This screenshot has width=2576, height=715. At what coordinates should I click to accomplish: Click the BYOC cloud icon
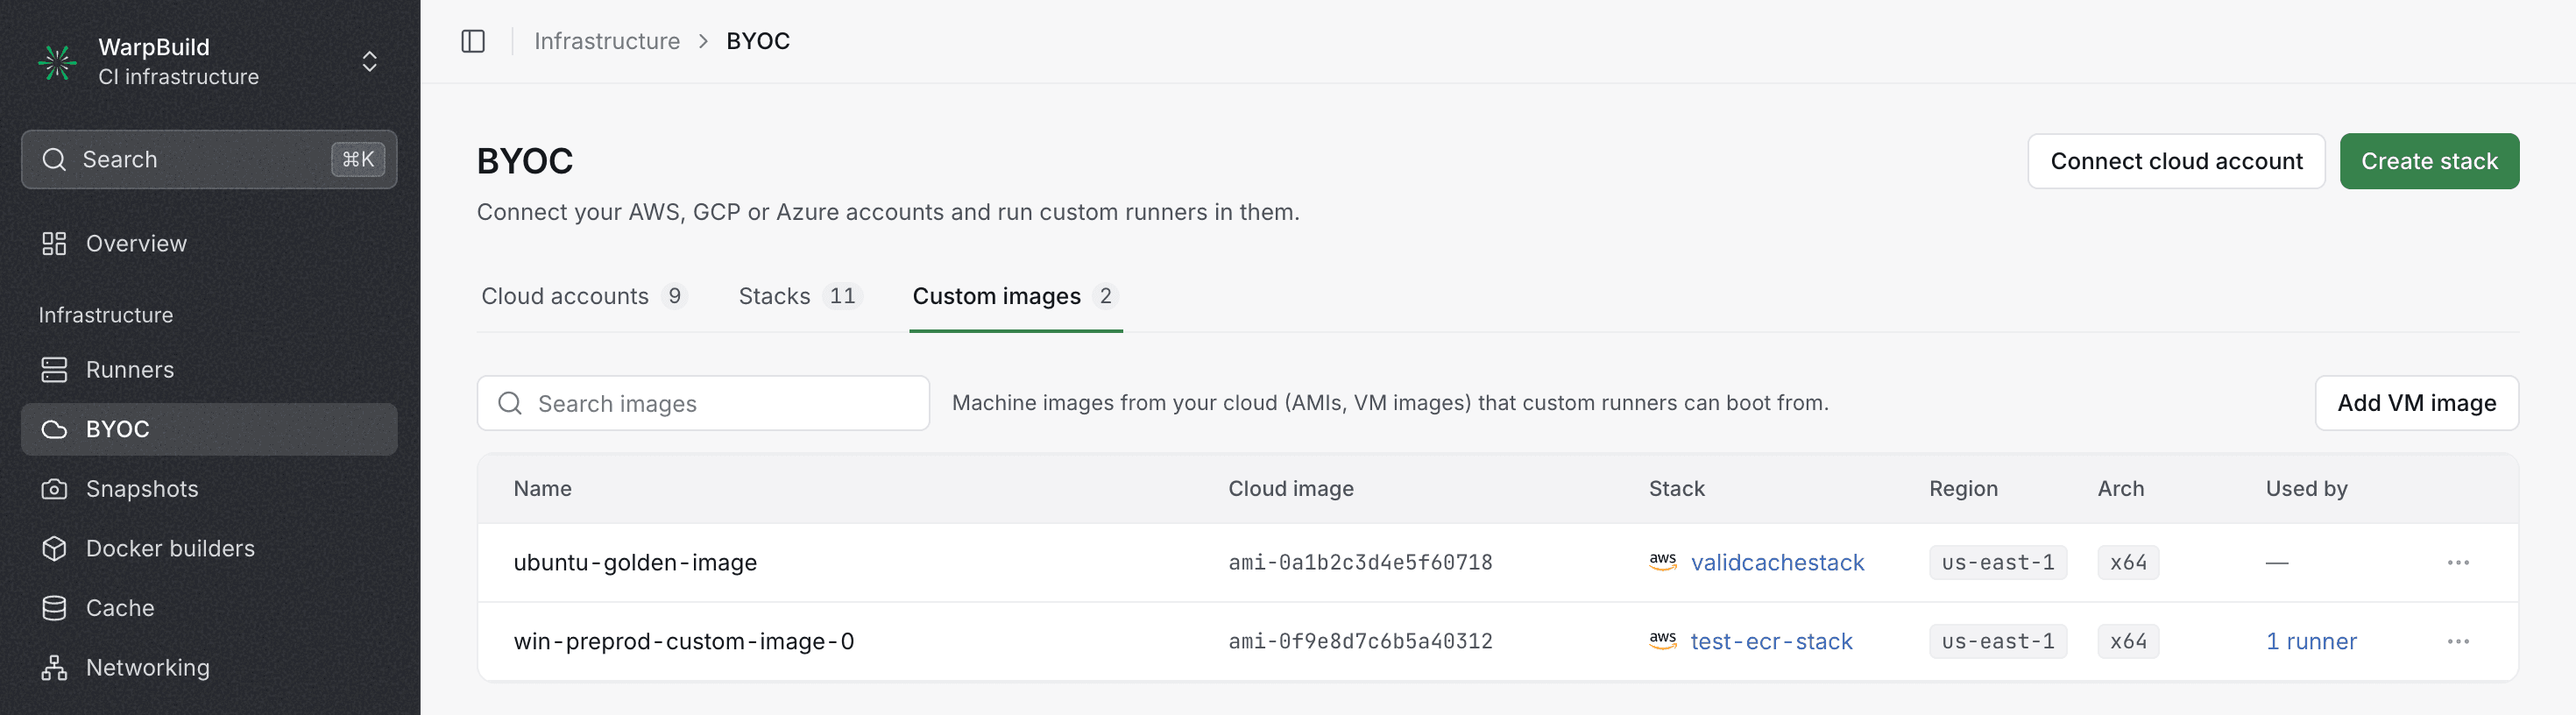54,429
